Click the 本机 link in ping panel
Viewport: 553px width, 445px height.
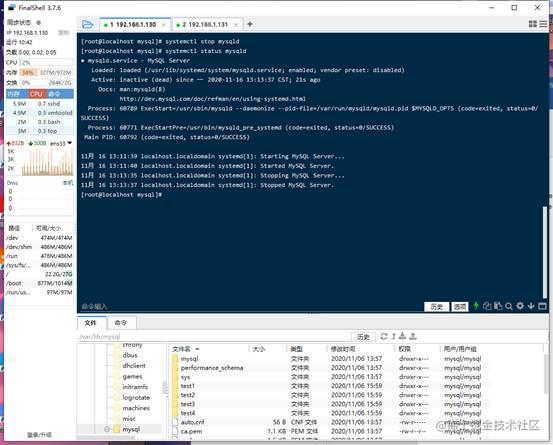pyautogui.click(x=68, y=182)
